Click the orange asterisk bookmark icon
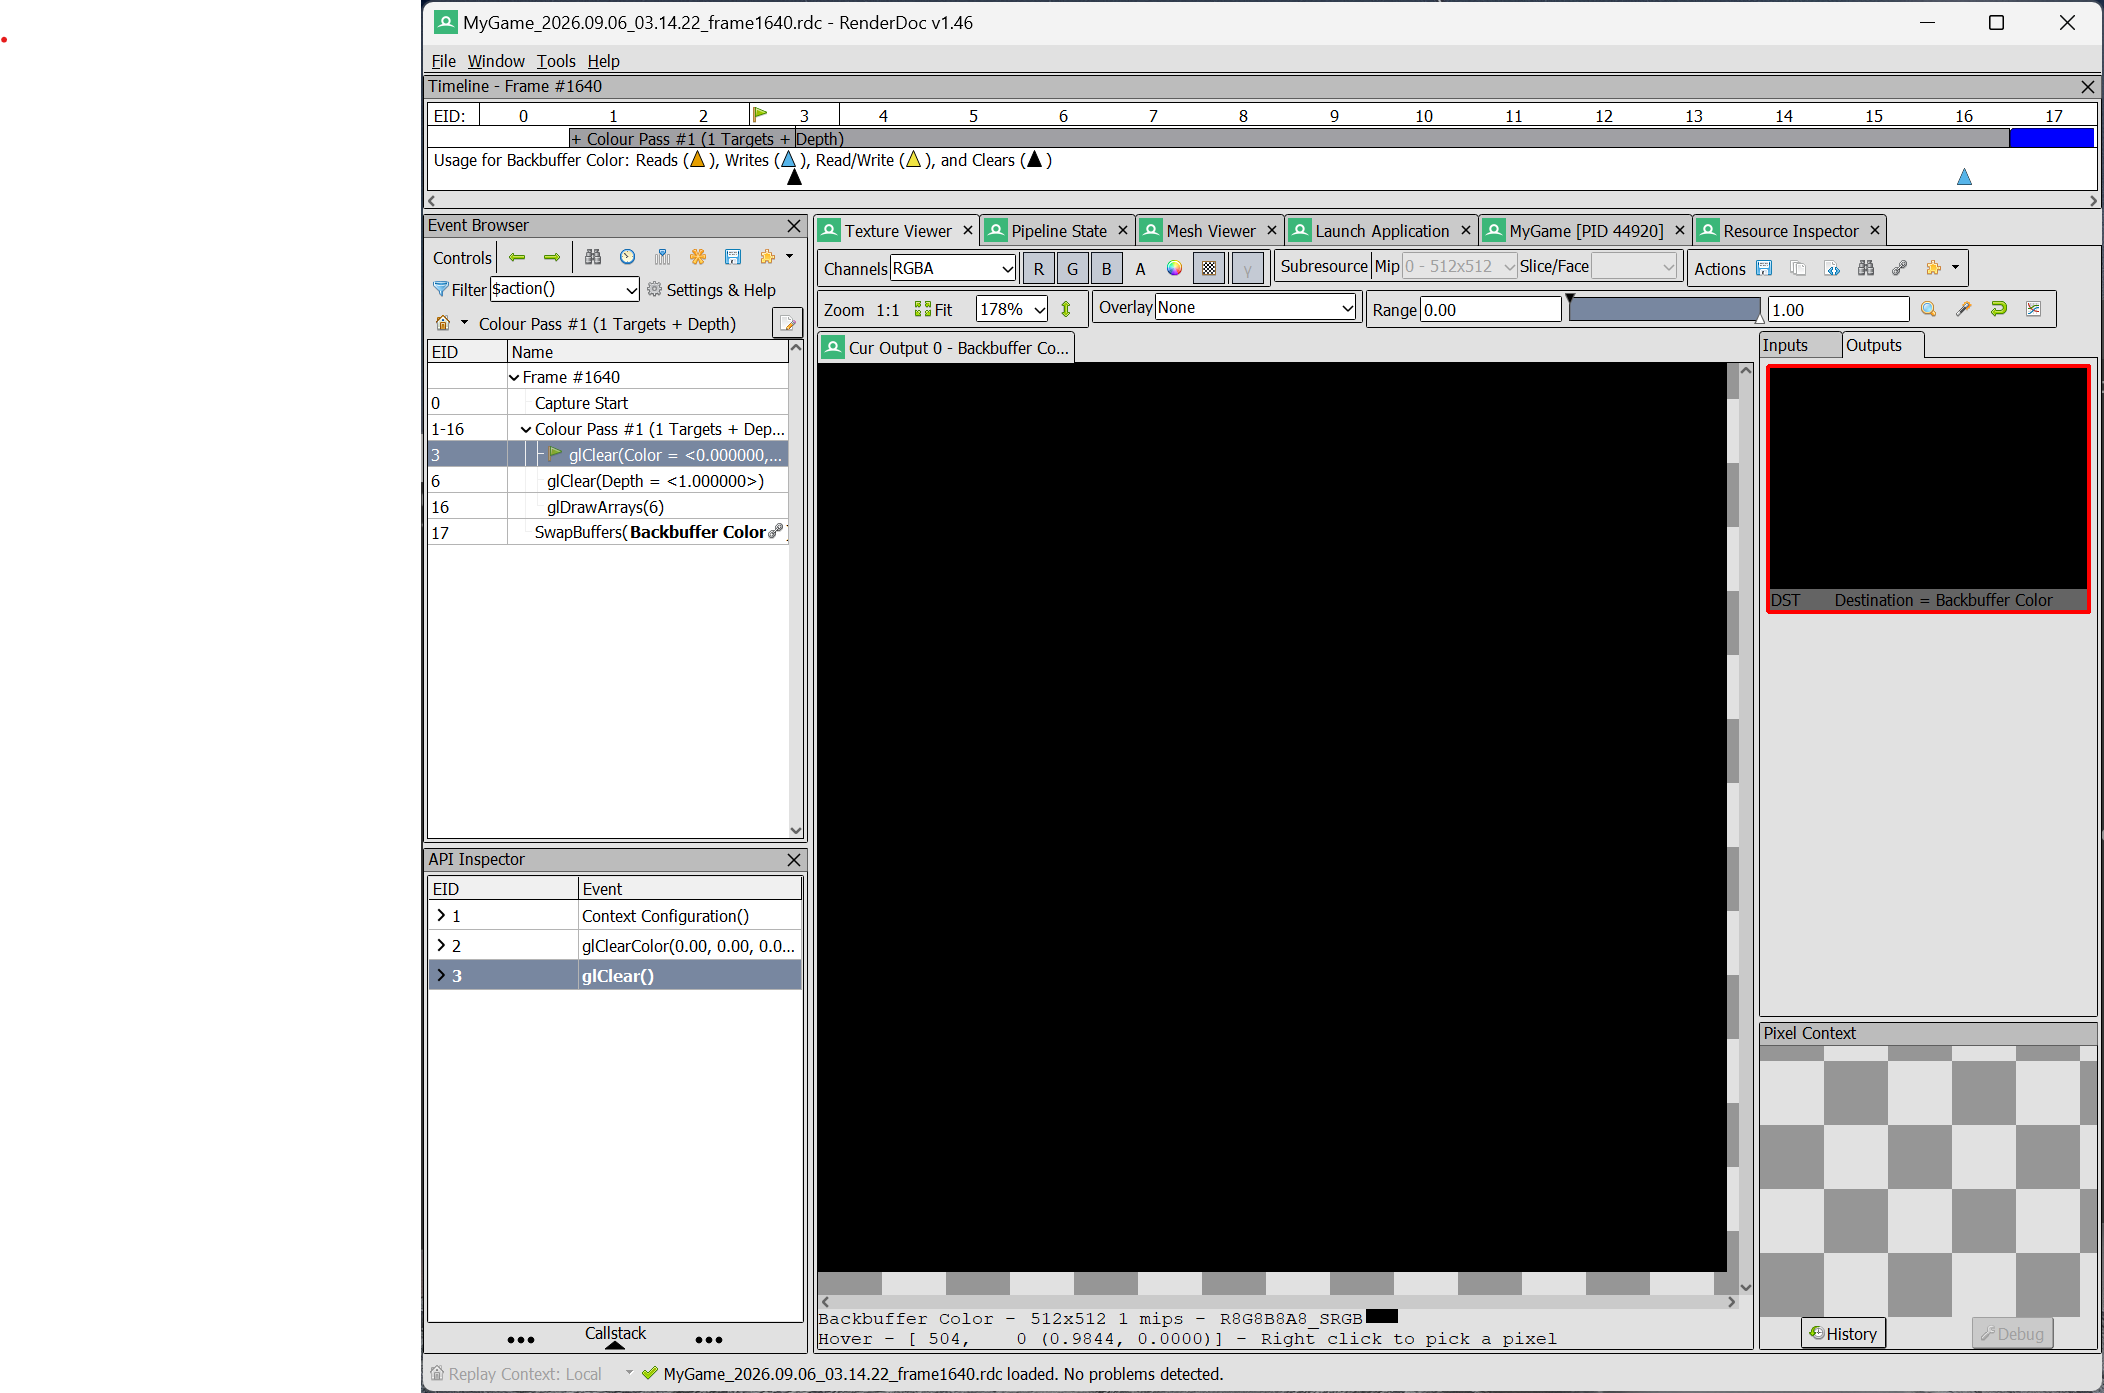This screenshot has height=1393, width=2104. pyautogui.click(x=698, y=258)
